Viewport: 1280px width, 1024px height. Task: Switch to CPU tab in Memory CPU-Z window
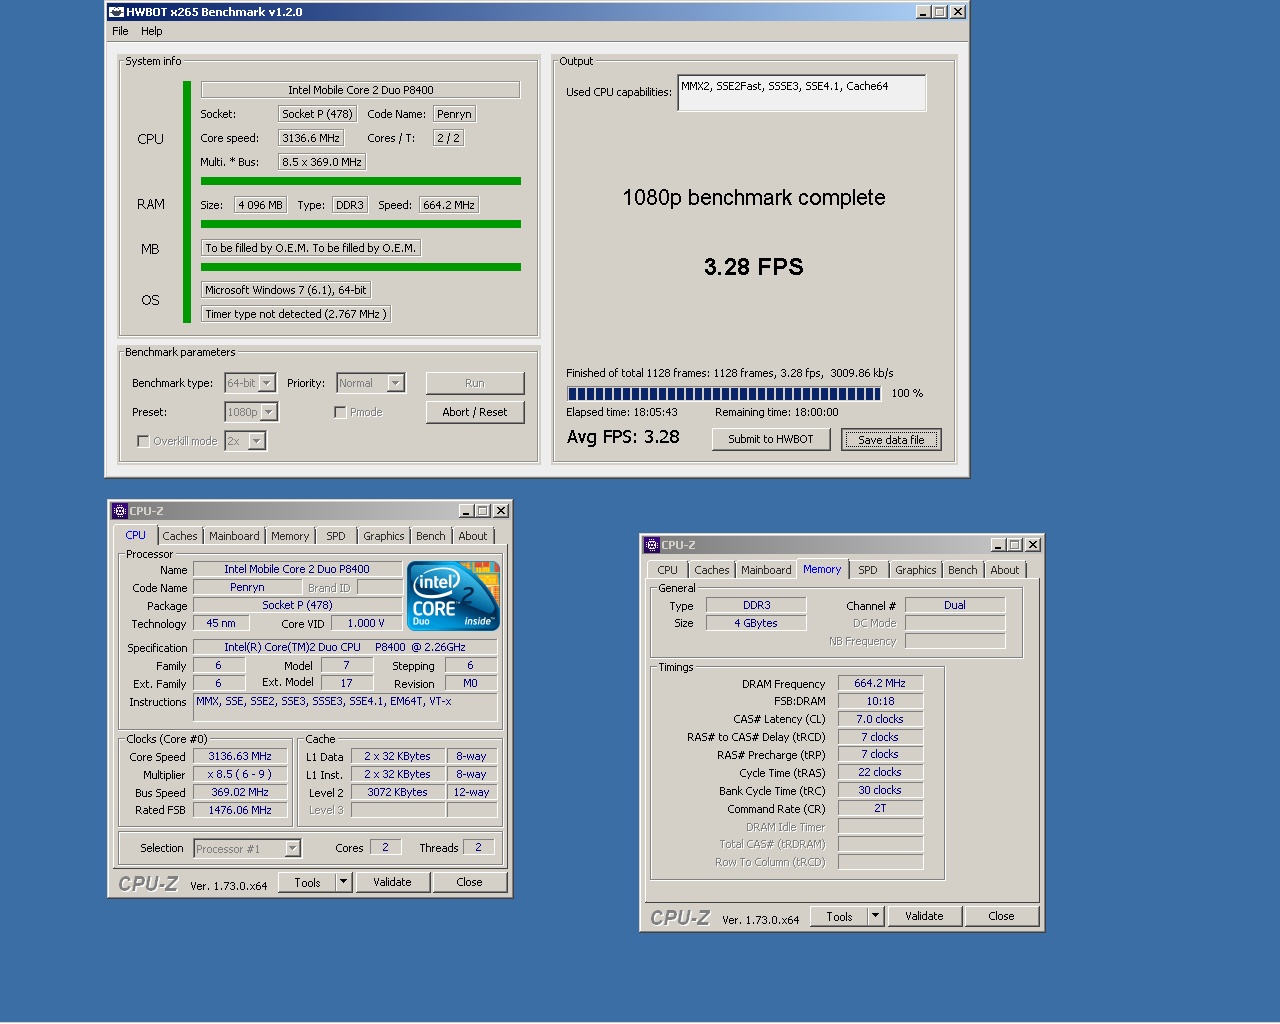pyautogui.click(x=667, y=570)
